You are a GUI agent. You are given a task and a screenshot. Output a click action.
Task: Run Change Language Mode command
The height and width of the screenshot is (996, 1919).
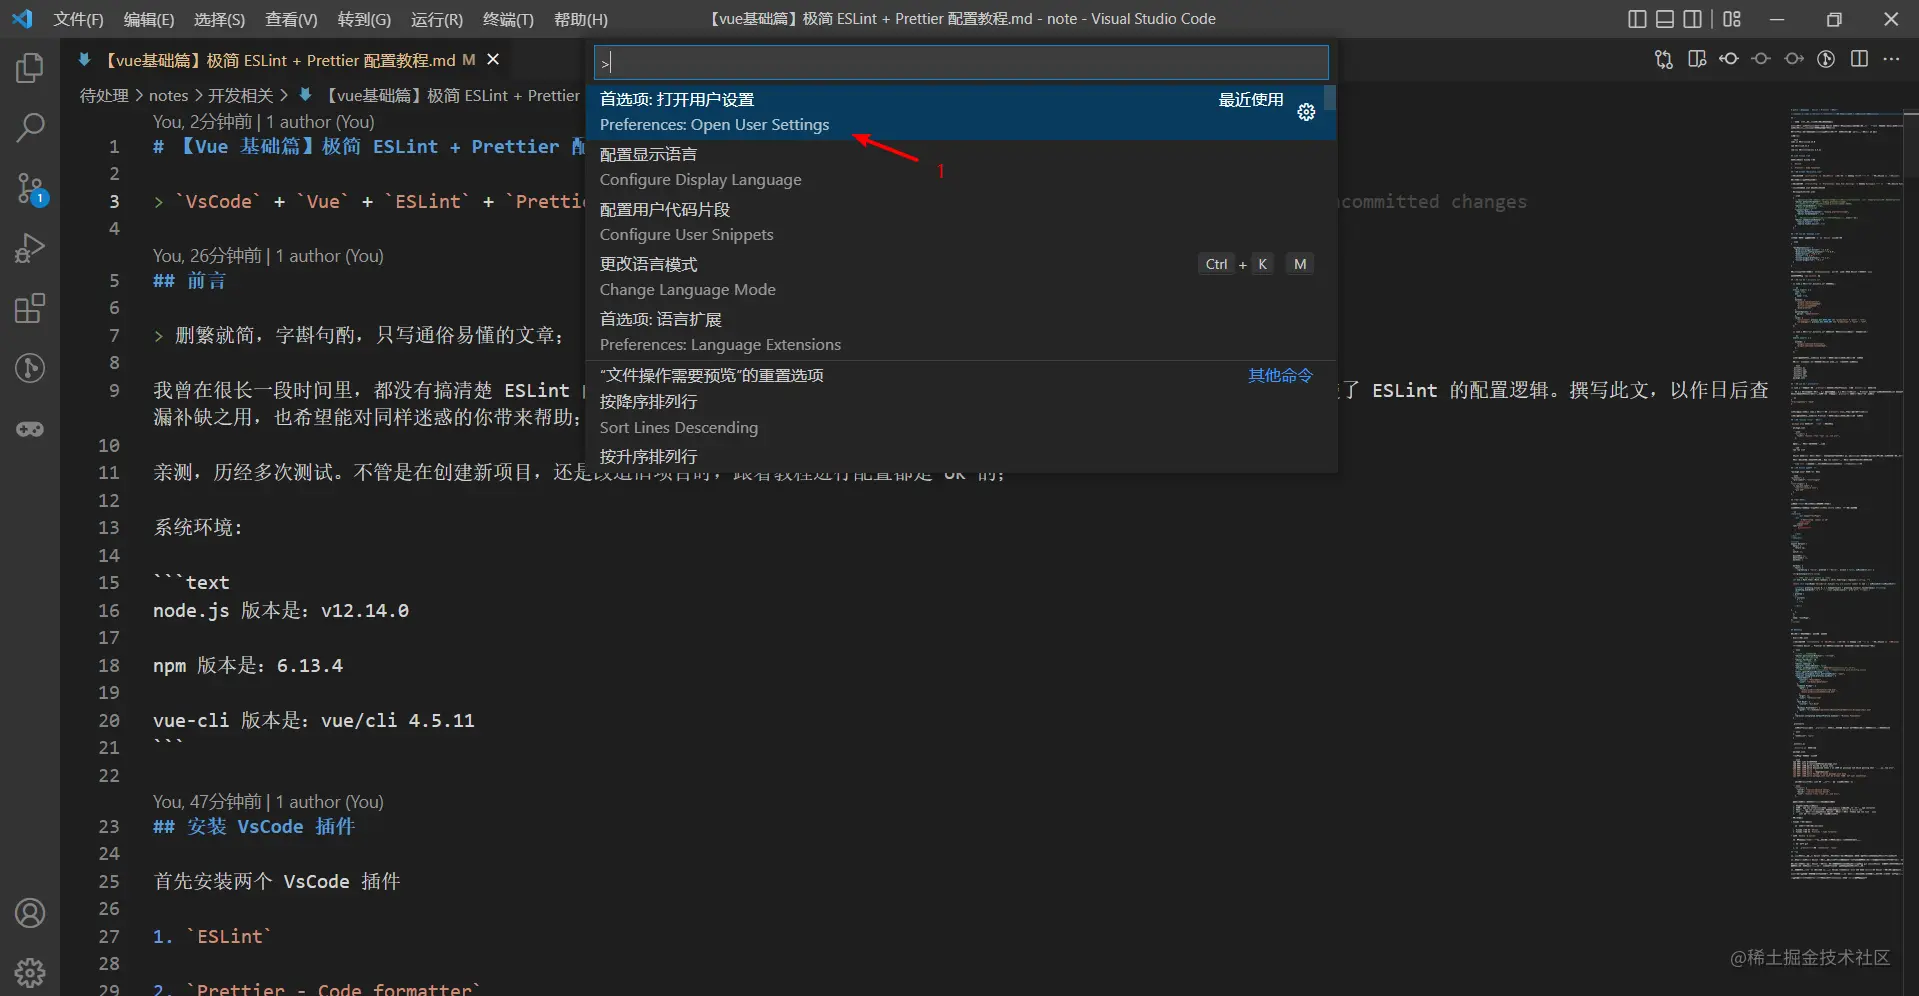960,277
